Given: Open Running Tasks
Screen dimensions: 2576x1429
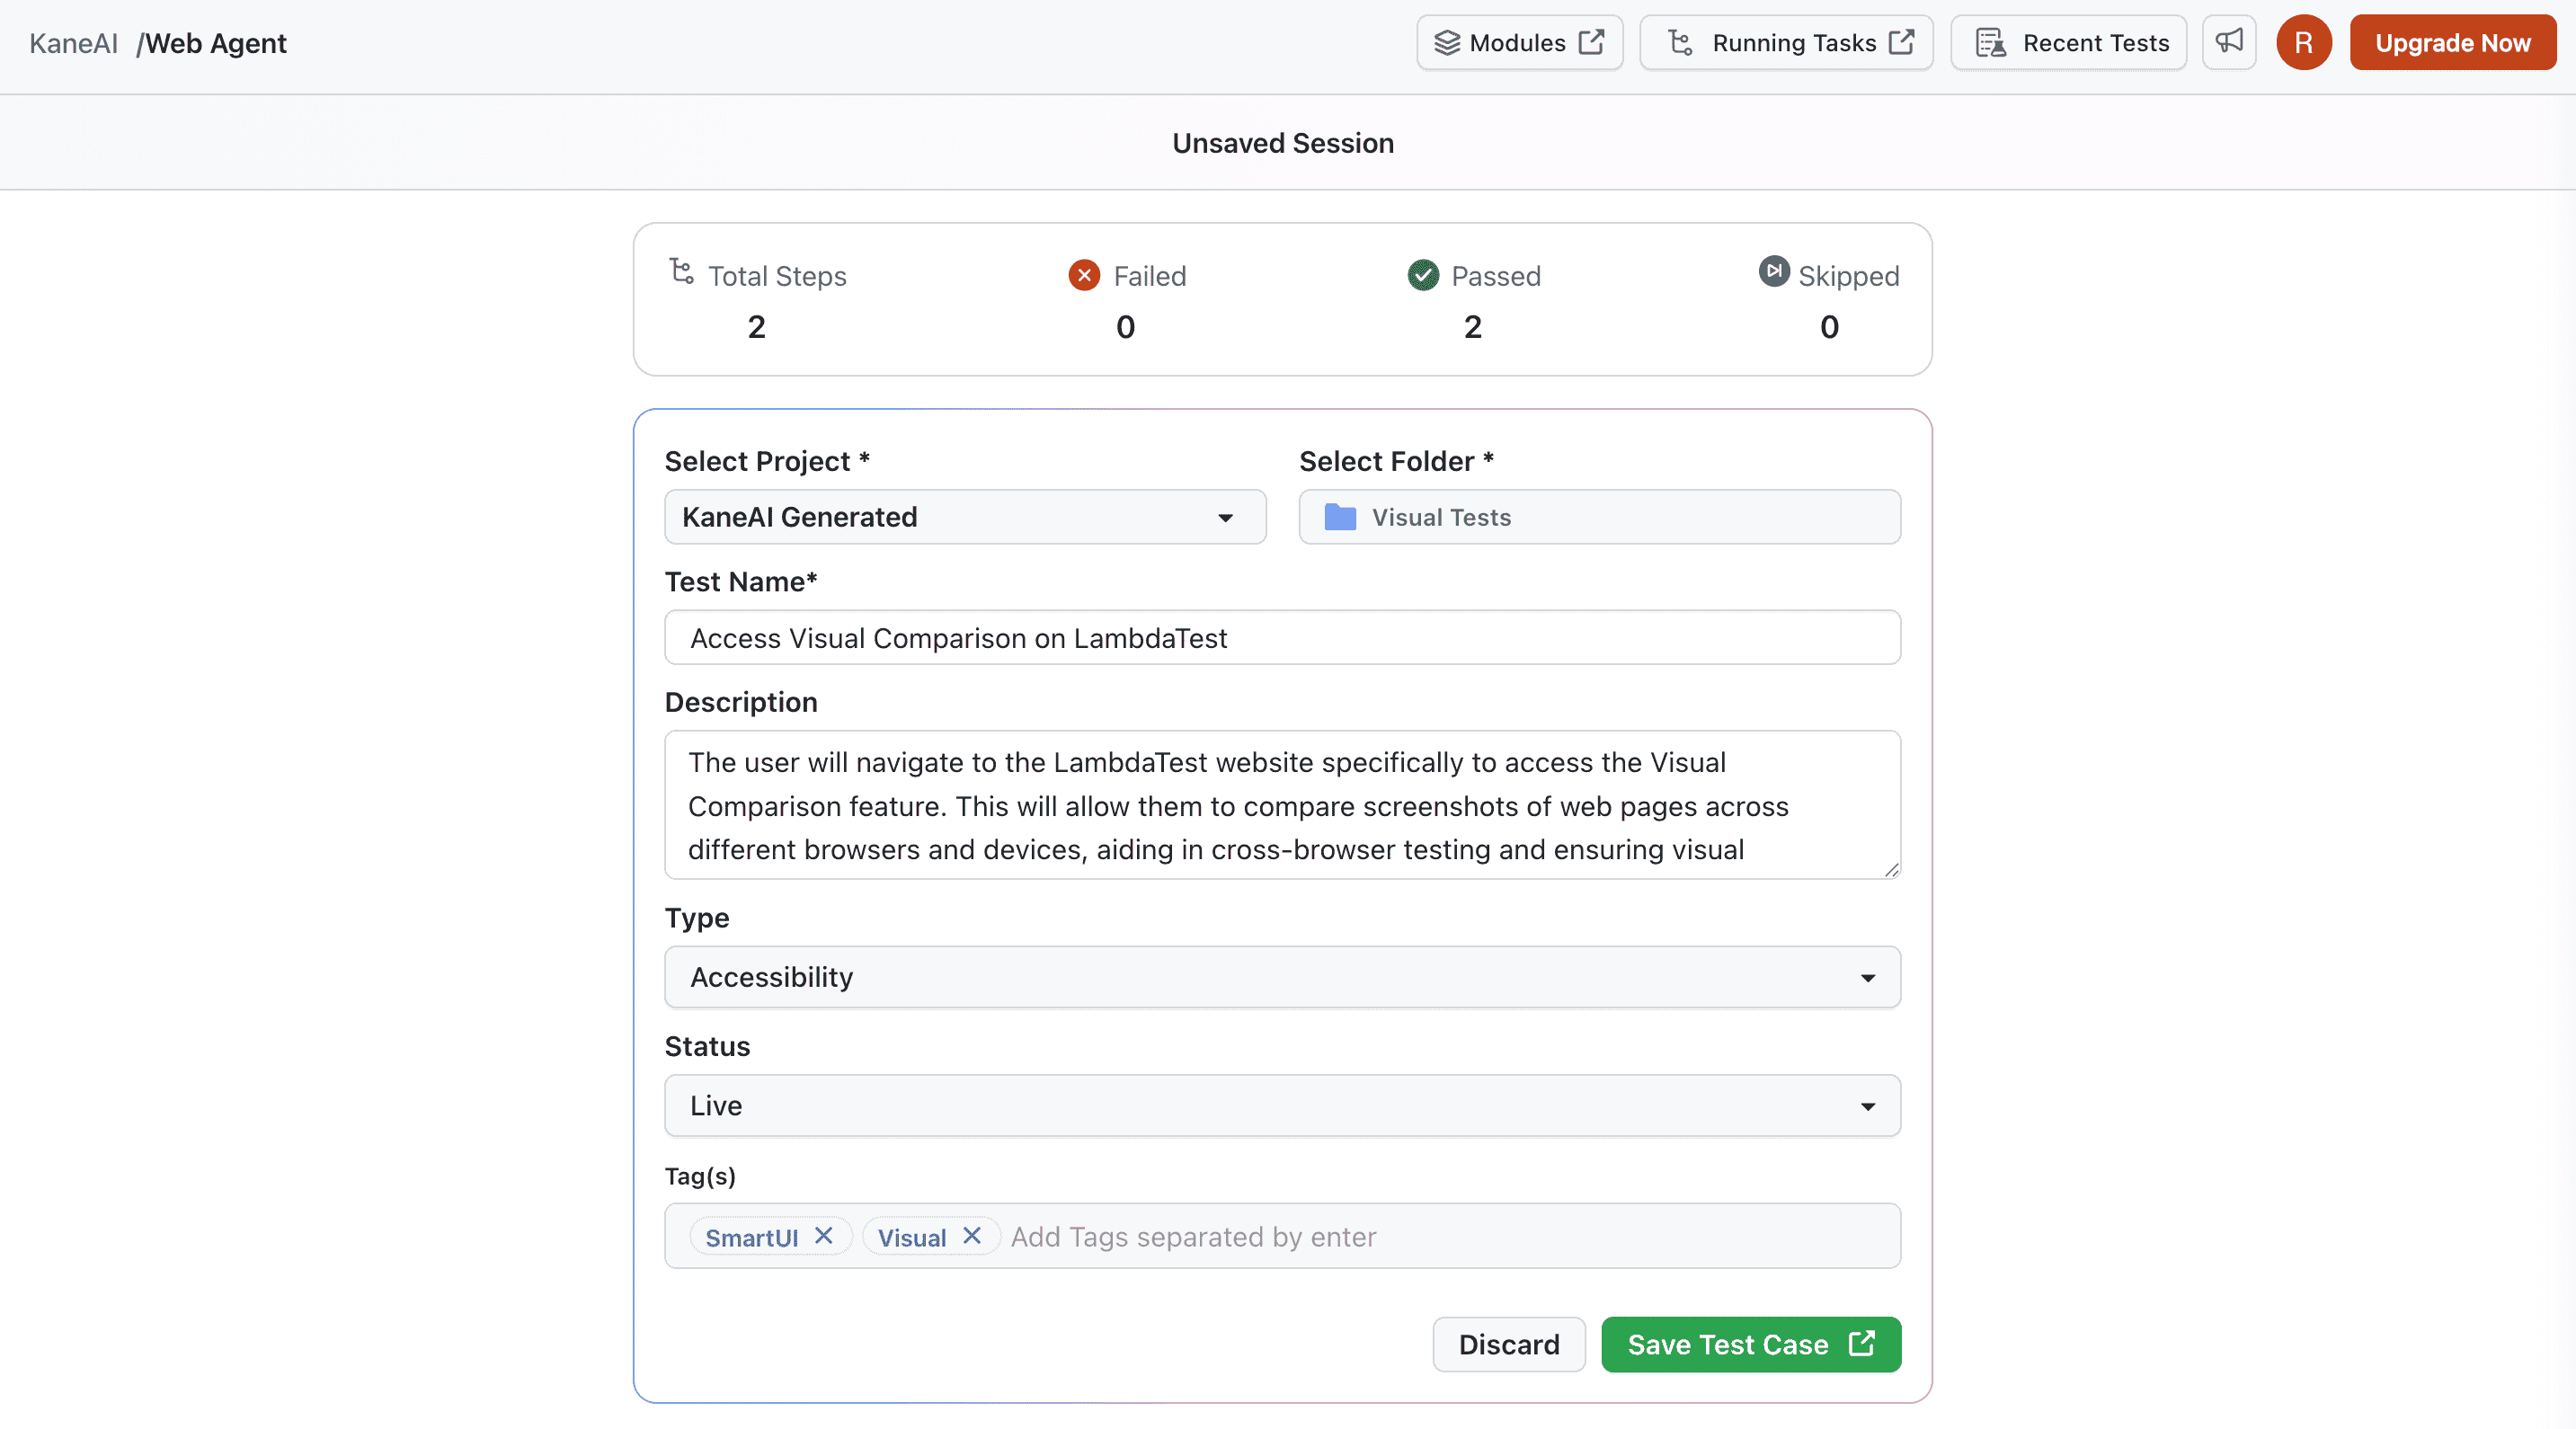Looking at the screenshot, I should (1786, 42).
